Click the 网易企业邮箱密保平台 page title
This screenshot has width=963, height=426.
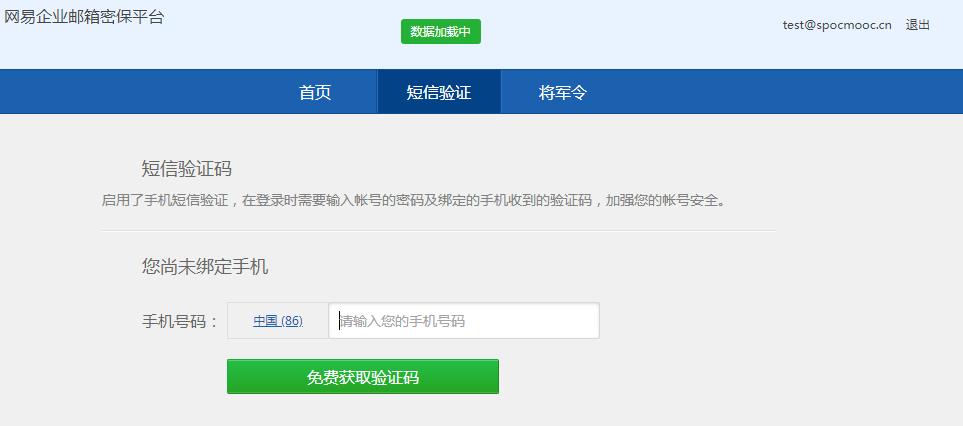coord(84,17)
